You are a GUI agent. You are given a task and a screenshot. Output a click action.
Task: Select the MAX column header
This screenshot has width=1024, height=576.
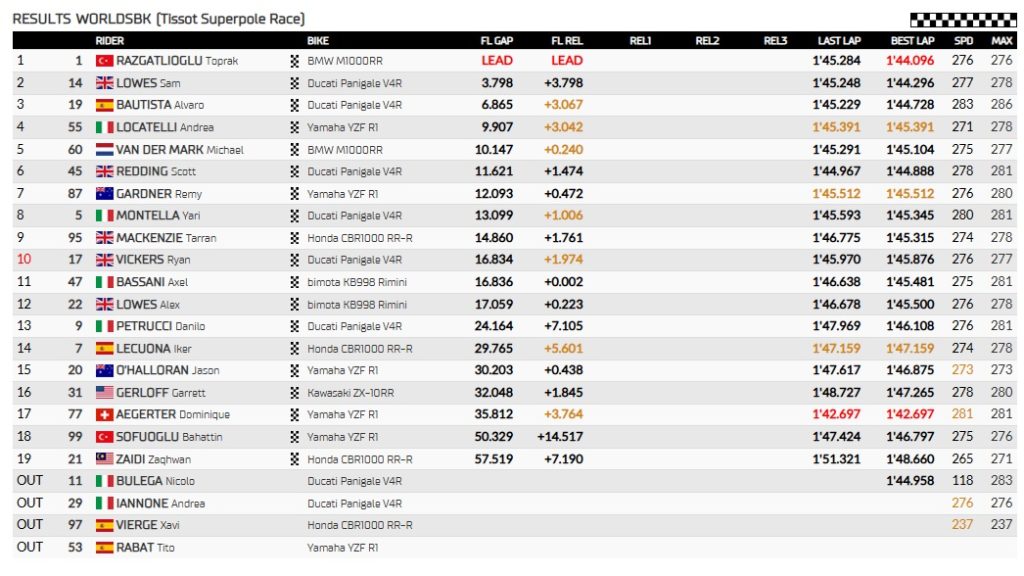tap(1001, 41)
